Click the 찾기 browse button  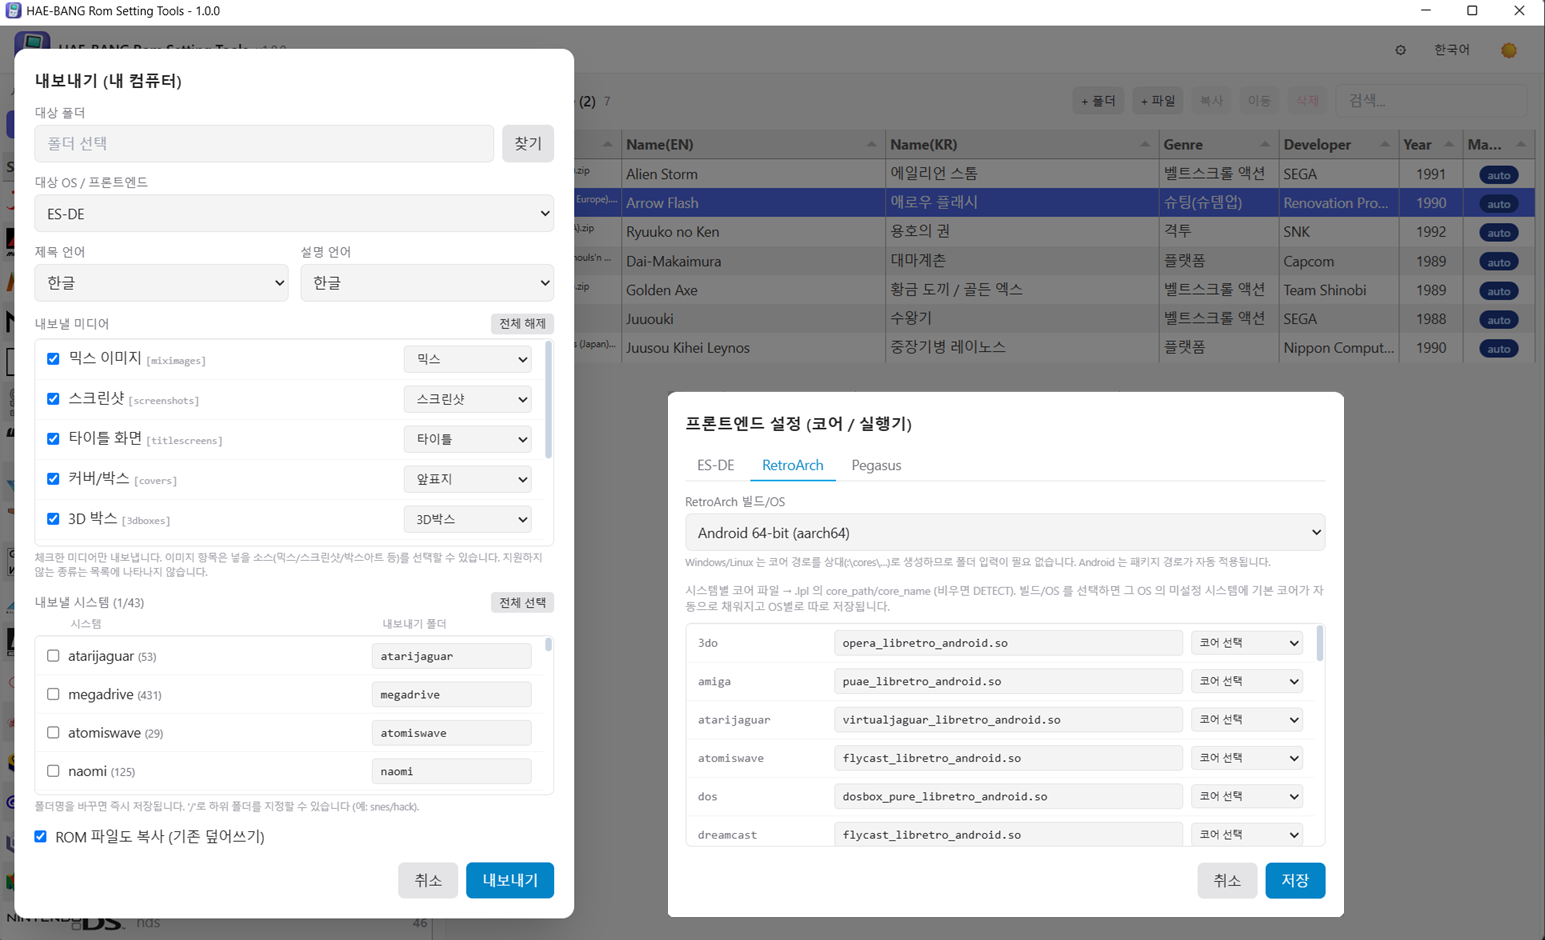click(527, 143)
